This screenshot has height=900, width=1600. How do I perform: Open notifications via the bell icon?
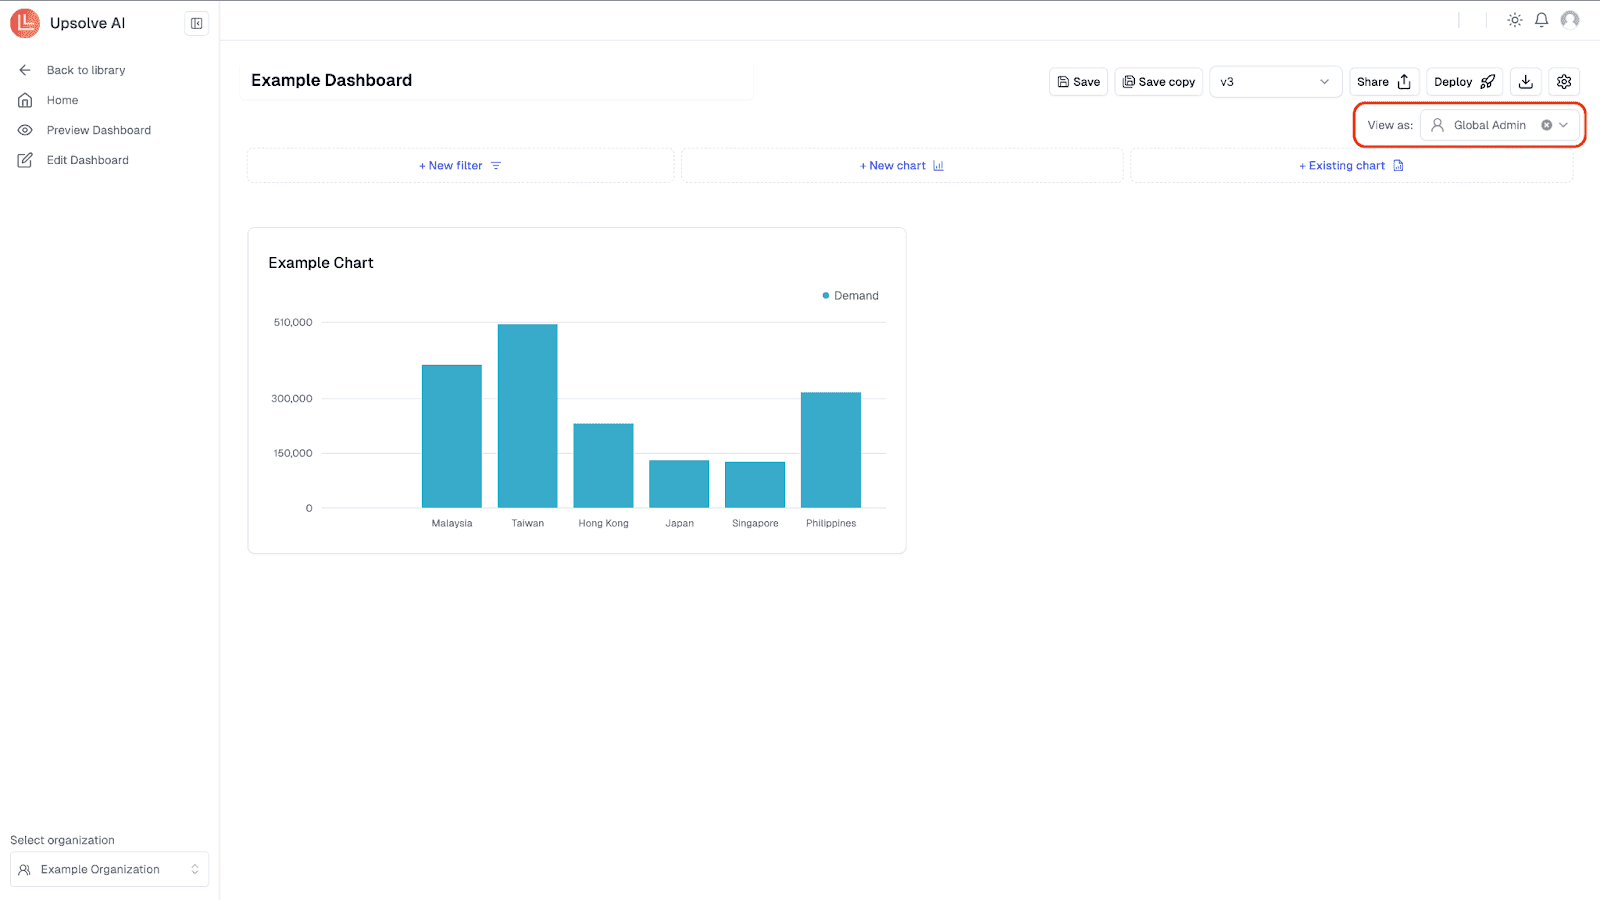[x=1541, y=19]
